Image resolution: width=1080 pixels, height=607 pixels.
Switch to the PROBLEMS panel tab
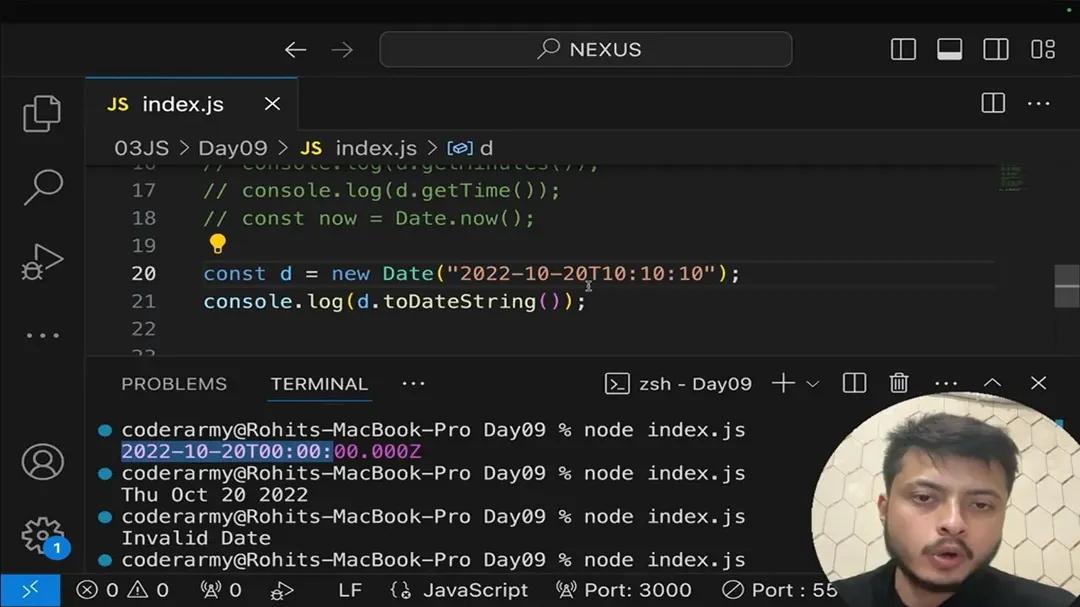point(174,384)
